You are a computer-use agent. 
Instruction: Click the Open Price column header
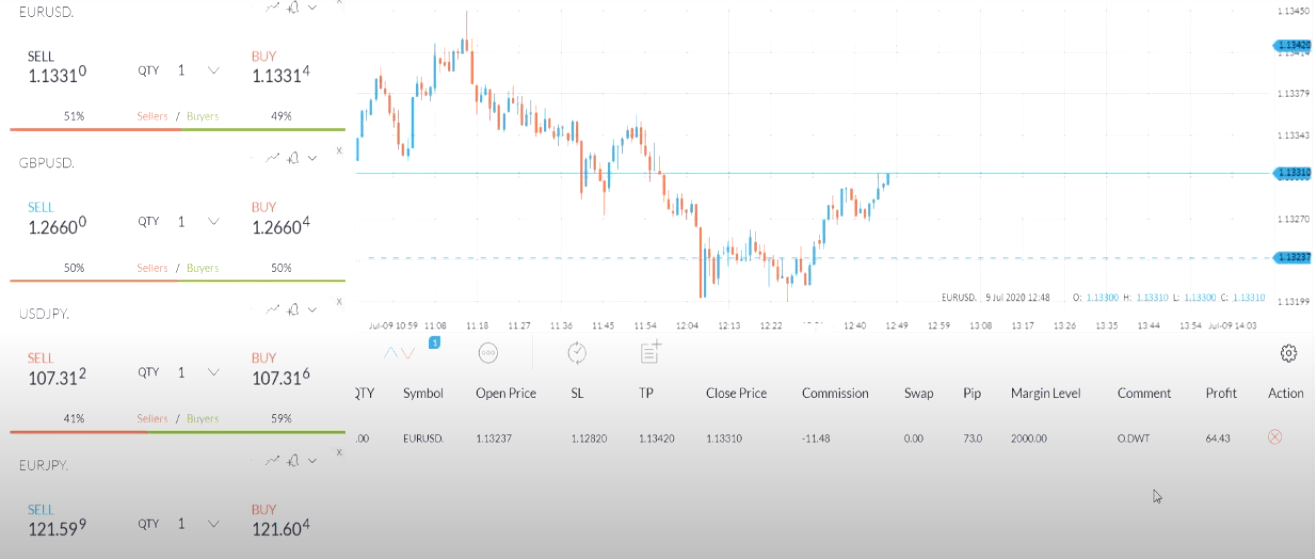pos(506,393)
